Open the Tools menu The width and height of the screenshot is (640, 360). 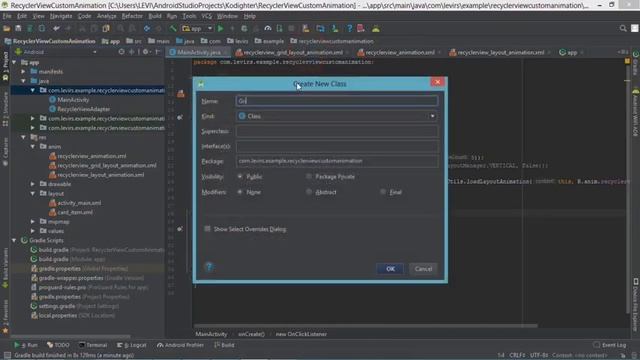pyautogui.click(x=189, y=16)
